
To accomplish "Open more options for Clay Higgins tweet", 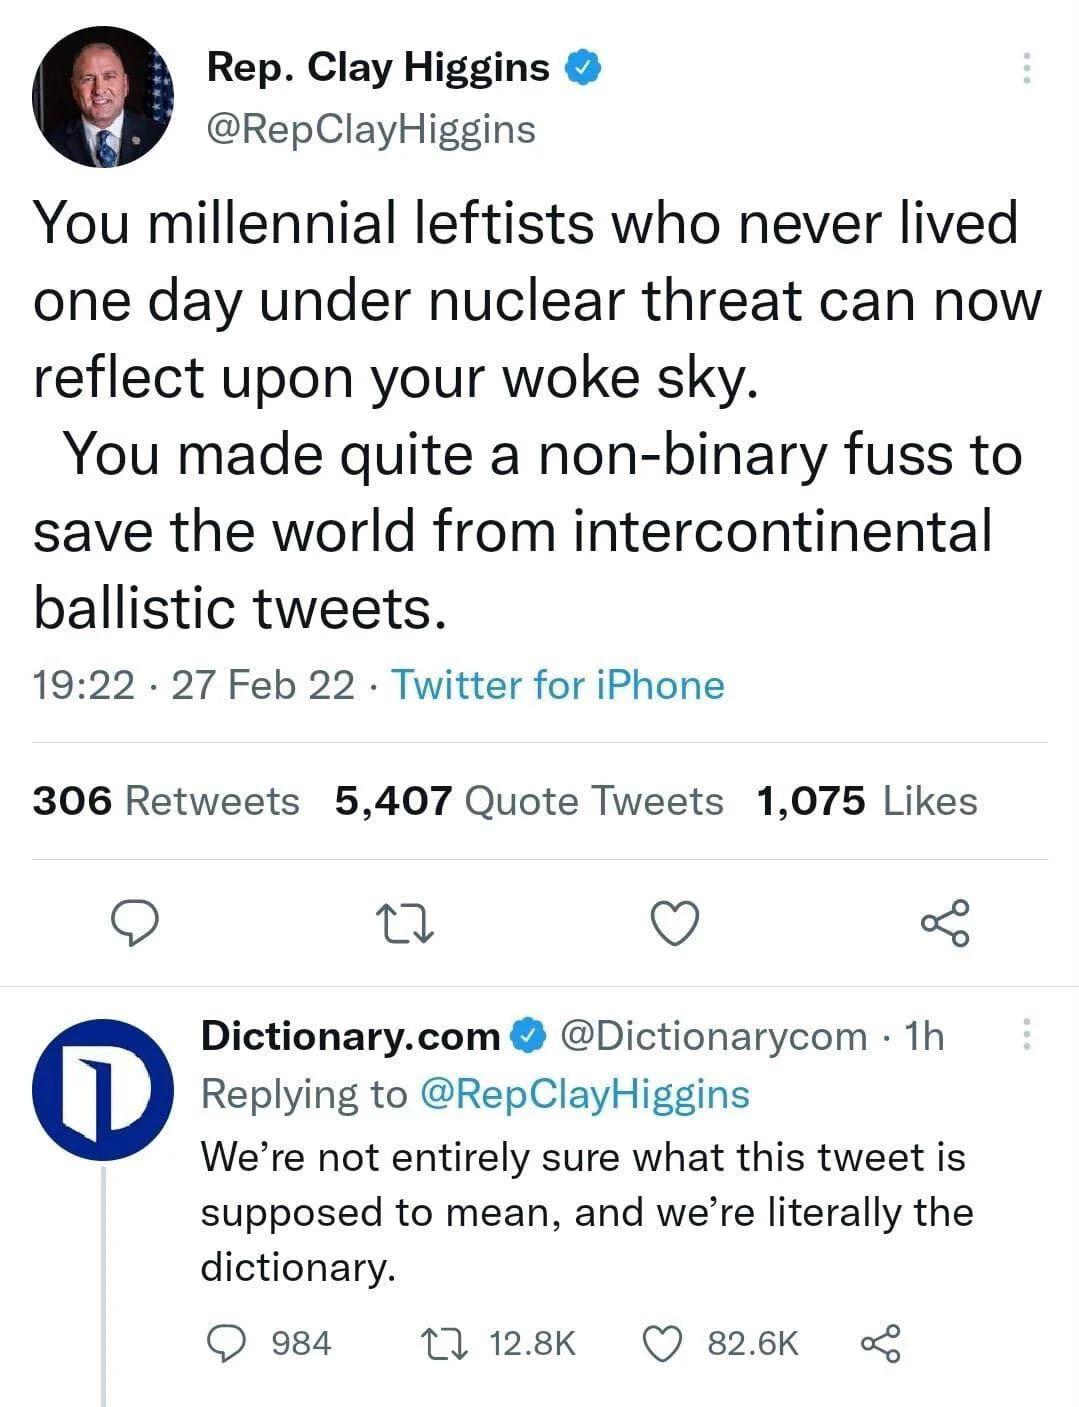I will pos(1025,68).
